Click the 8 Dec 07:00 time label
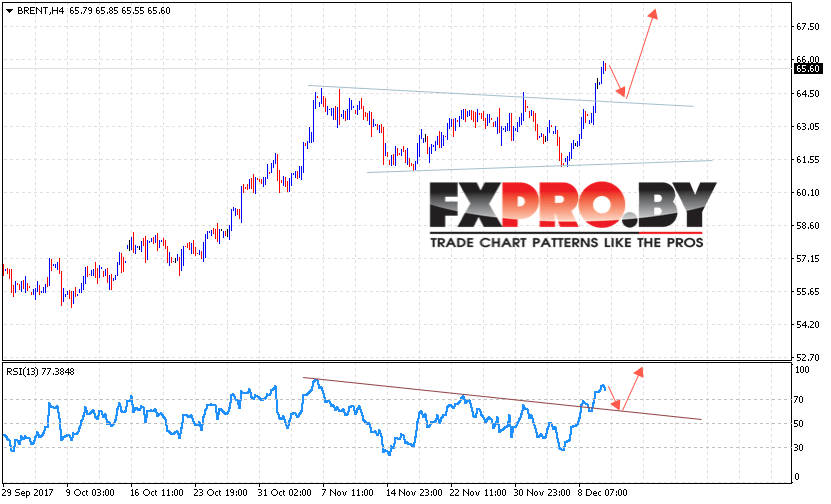831x504 pixels. 603,493
